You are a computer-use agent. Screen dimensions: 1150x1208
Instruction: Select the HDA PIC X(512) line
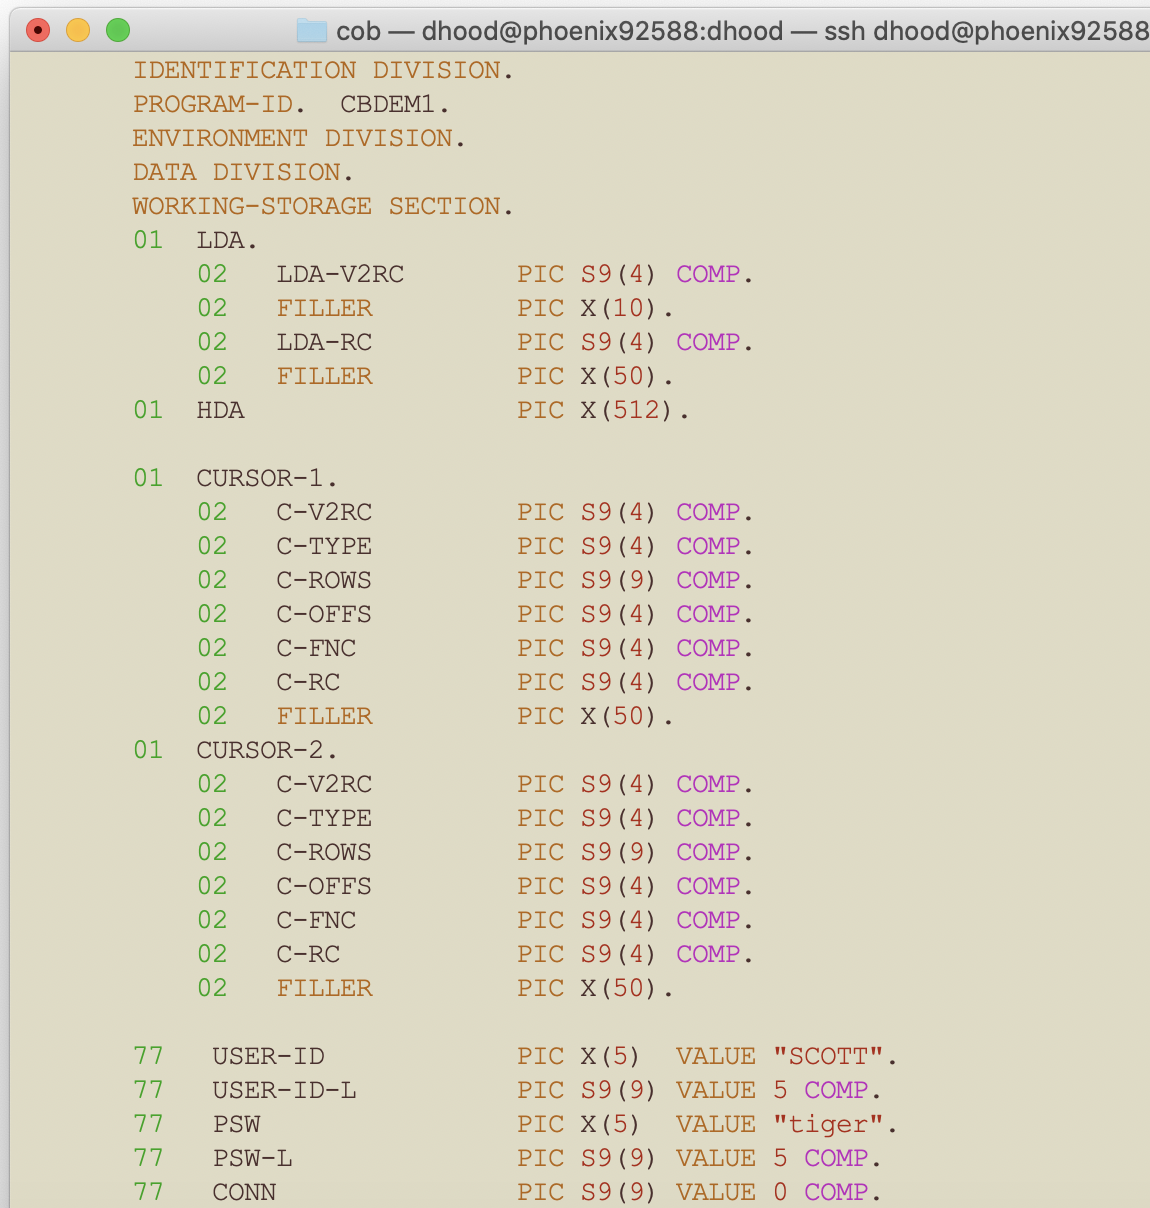tap(400, 410)
